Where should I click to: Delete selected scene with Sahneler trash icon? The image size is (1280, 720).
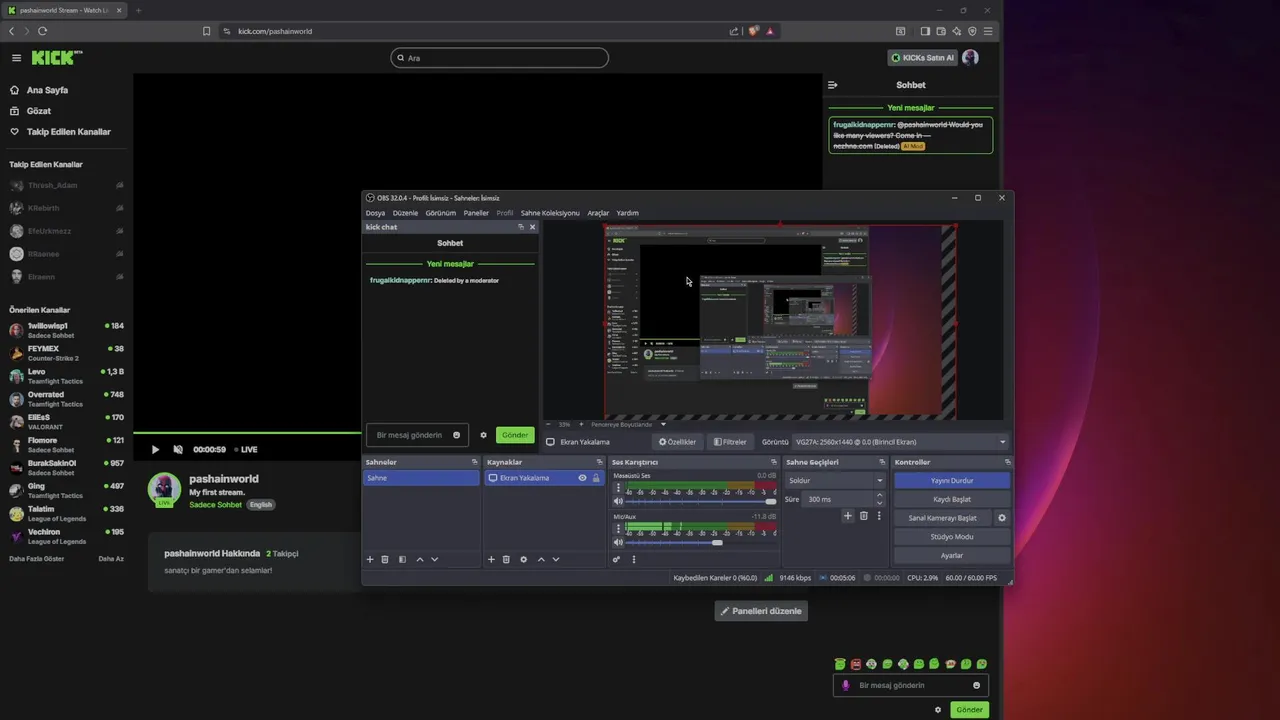(x=385, y=559)
